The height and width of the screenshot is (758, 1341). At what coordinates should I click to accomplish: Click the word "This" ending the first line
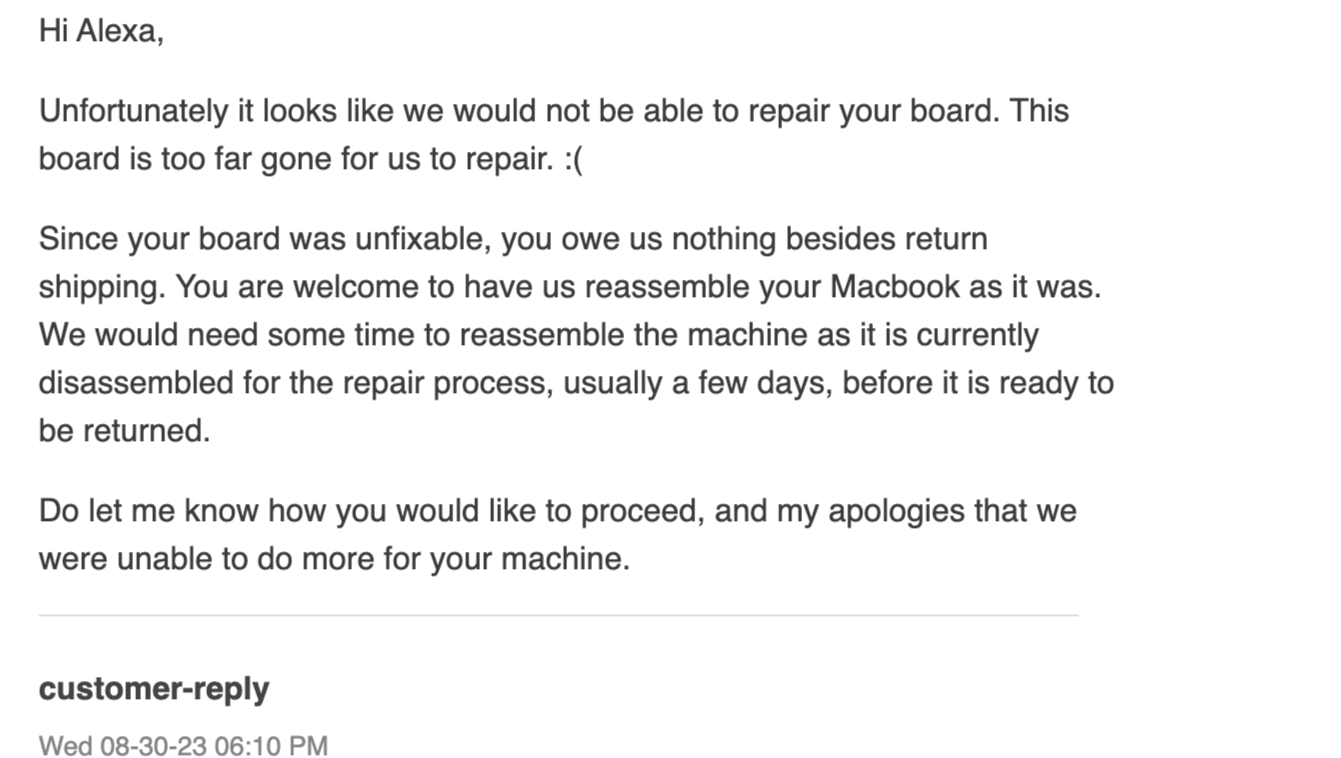pos(1039,111)
